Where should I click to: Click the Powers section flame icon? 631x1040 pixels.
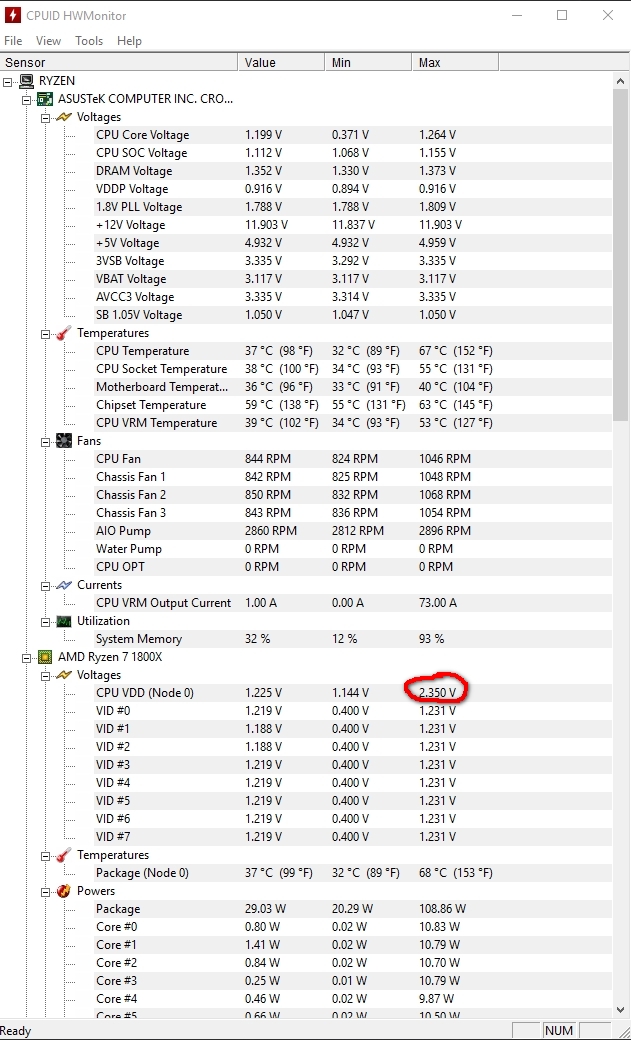64,891
